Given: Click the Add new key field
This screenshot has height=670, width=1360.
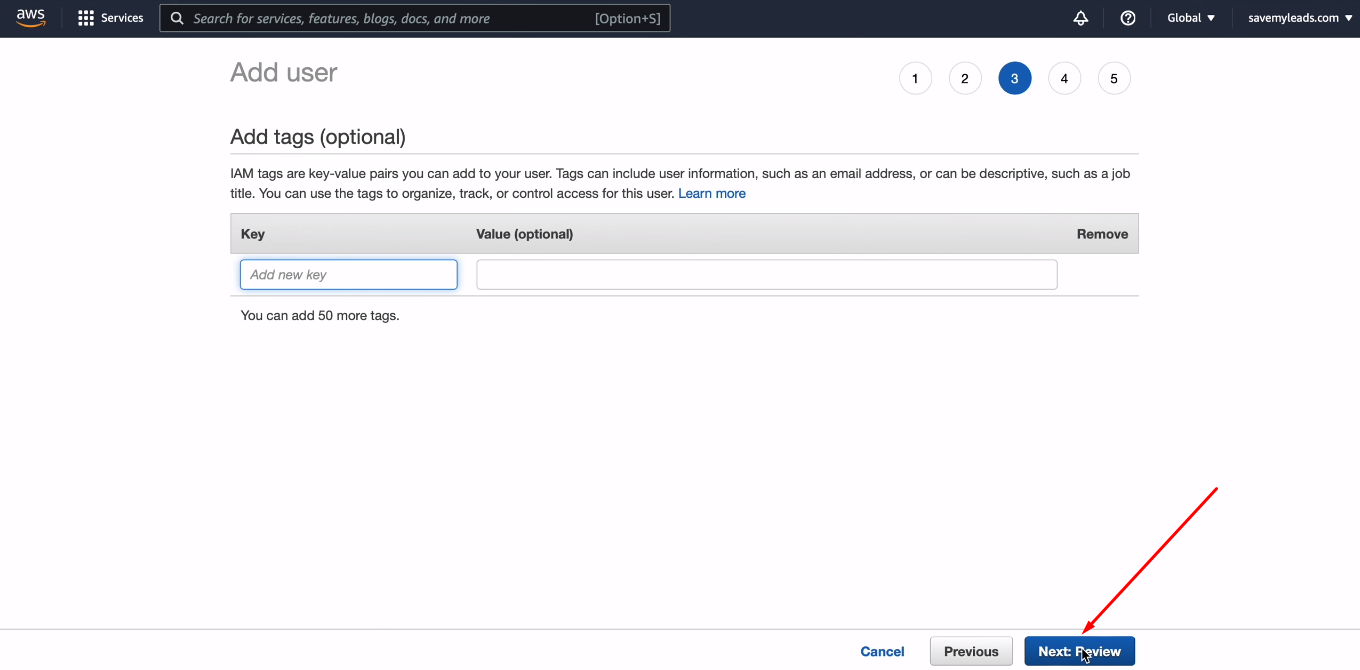Looking at the screenshot, I should tap(349, 275).
